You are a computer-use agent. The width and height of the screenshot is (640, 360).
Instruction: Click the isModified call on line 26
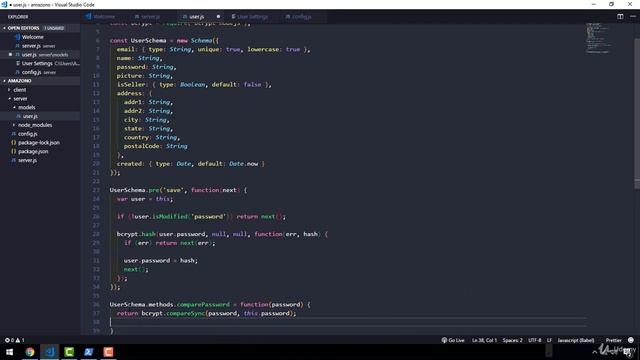click(x=170, y=216)
